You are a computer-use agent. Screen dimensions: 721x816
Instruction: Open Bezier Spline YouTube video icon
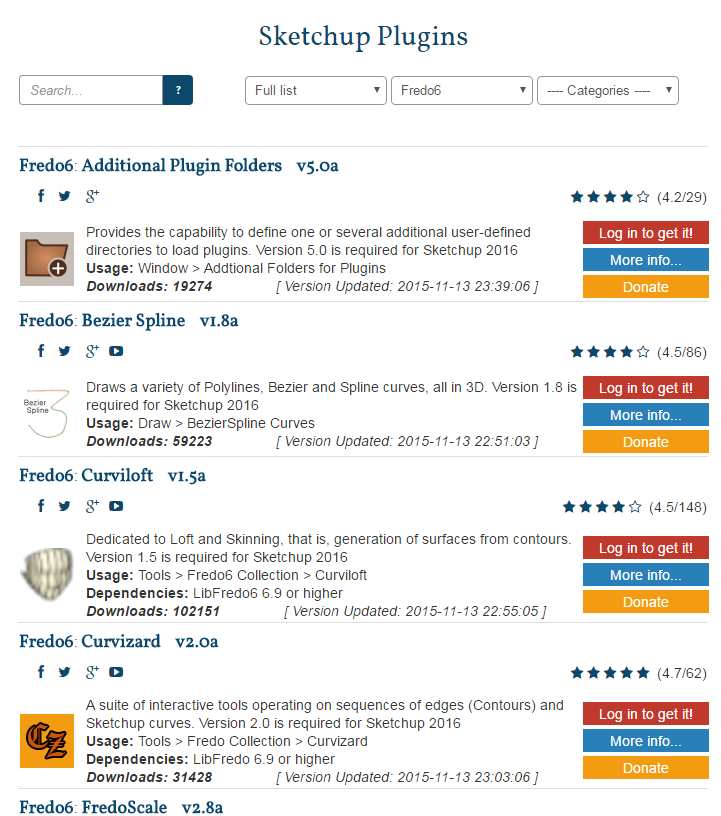pyautogui.click(x=116, y=351)
